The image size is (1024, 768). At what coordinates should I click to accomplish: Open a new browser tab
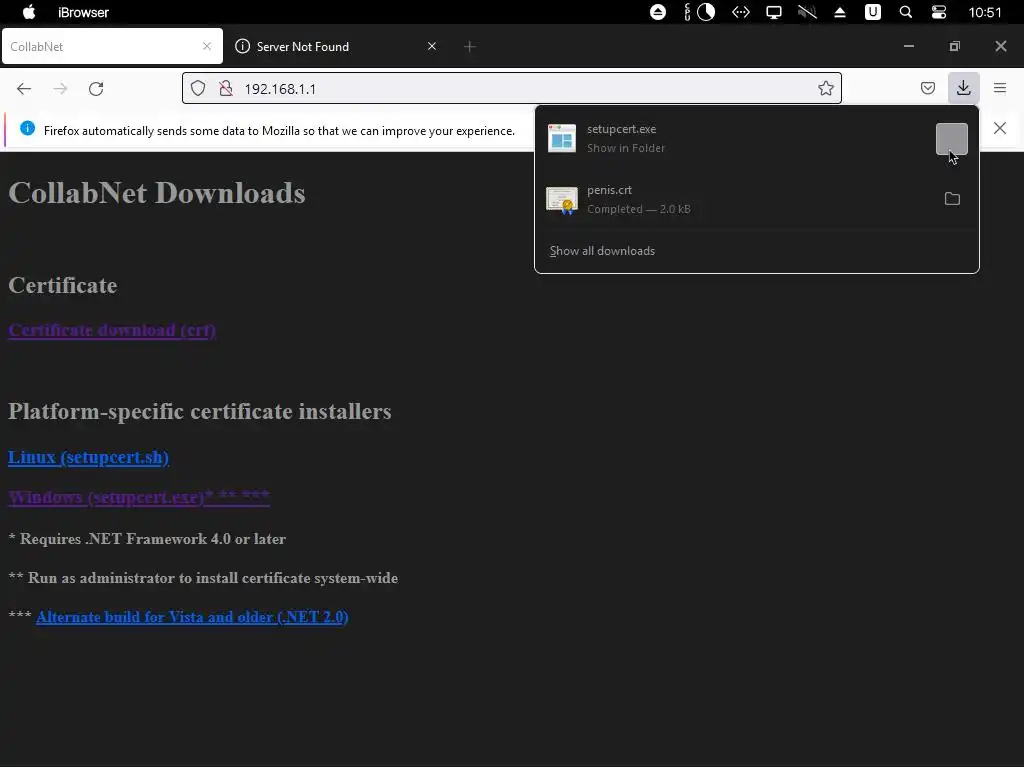(x=470, y=46)
